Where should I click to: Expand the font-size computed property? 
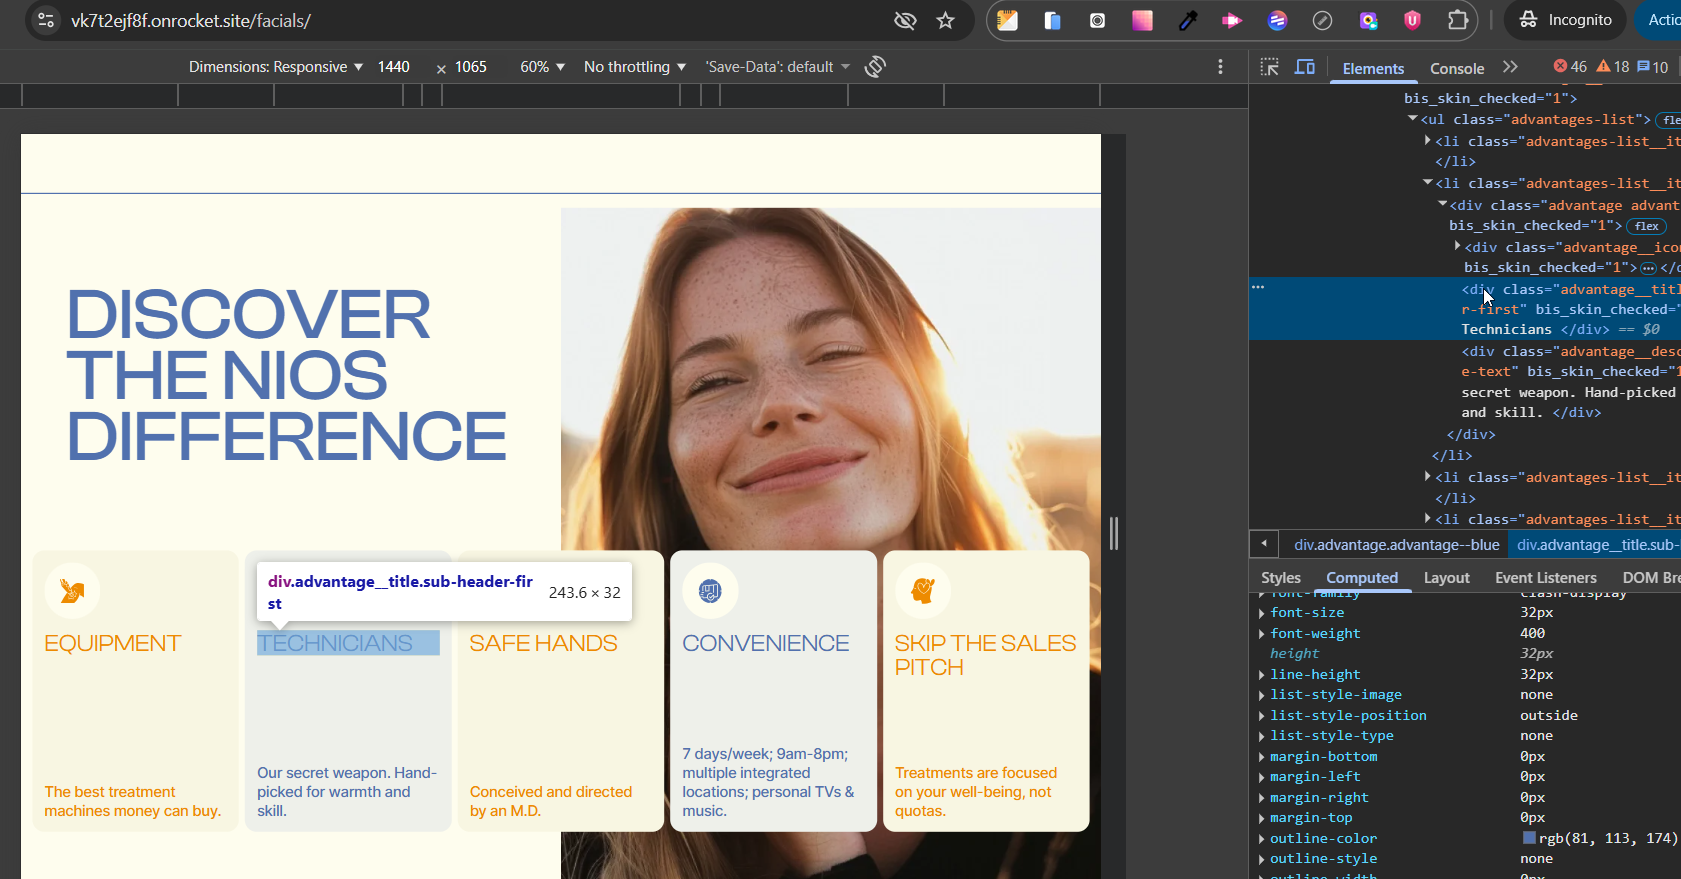(1261, 613)
